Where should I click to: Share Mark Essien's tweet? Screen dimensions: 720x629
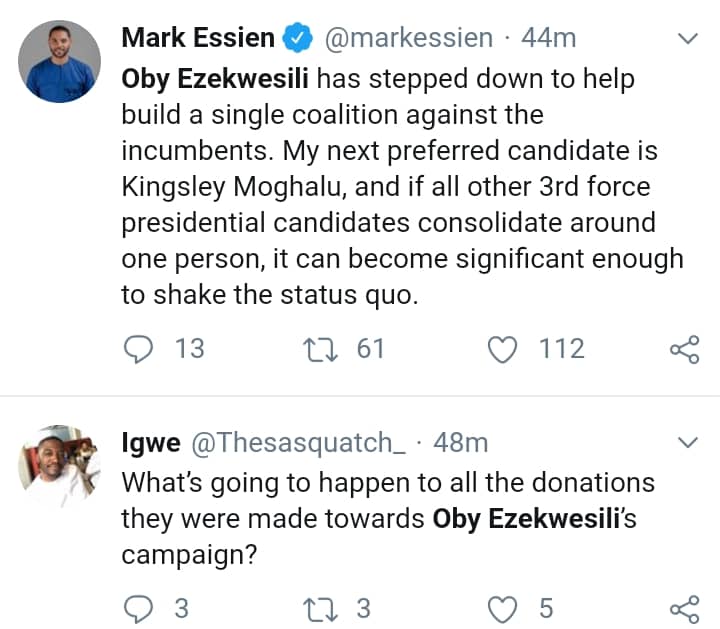684,349
